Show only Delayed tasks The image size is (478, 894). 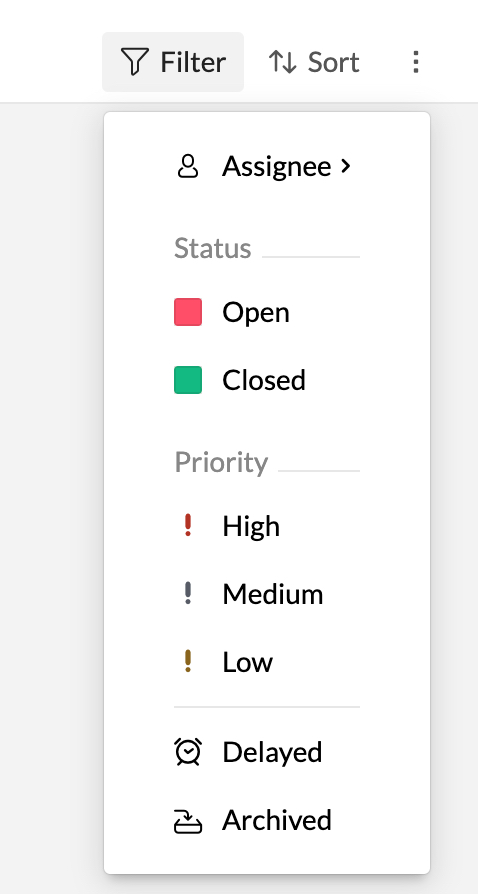tap(266, 751)
